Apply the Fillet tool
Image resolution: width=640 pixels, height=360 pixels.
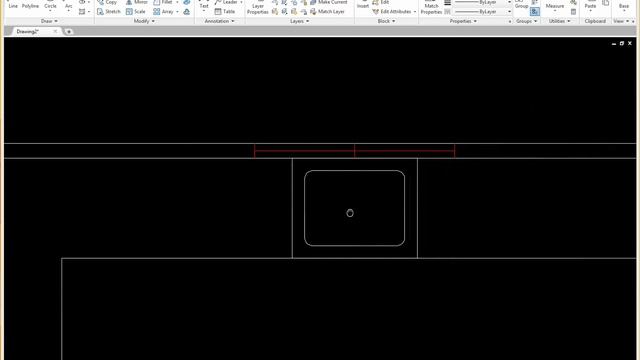tap(163, 2)
